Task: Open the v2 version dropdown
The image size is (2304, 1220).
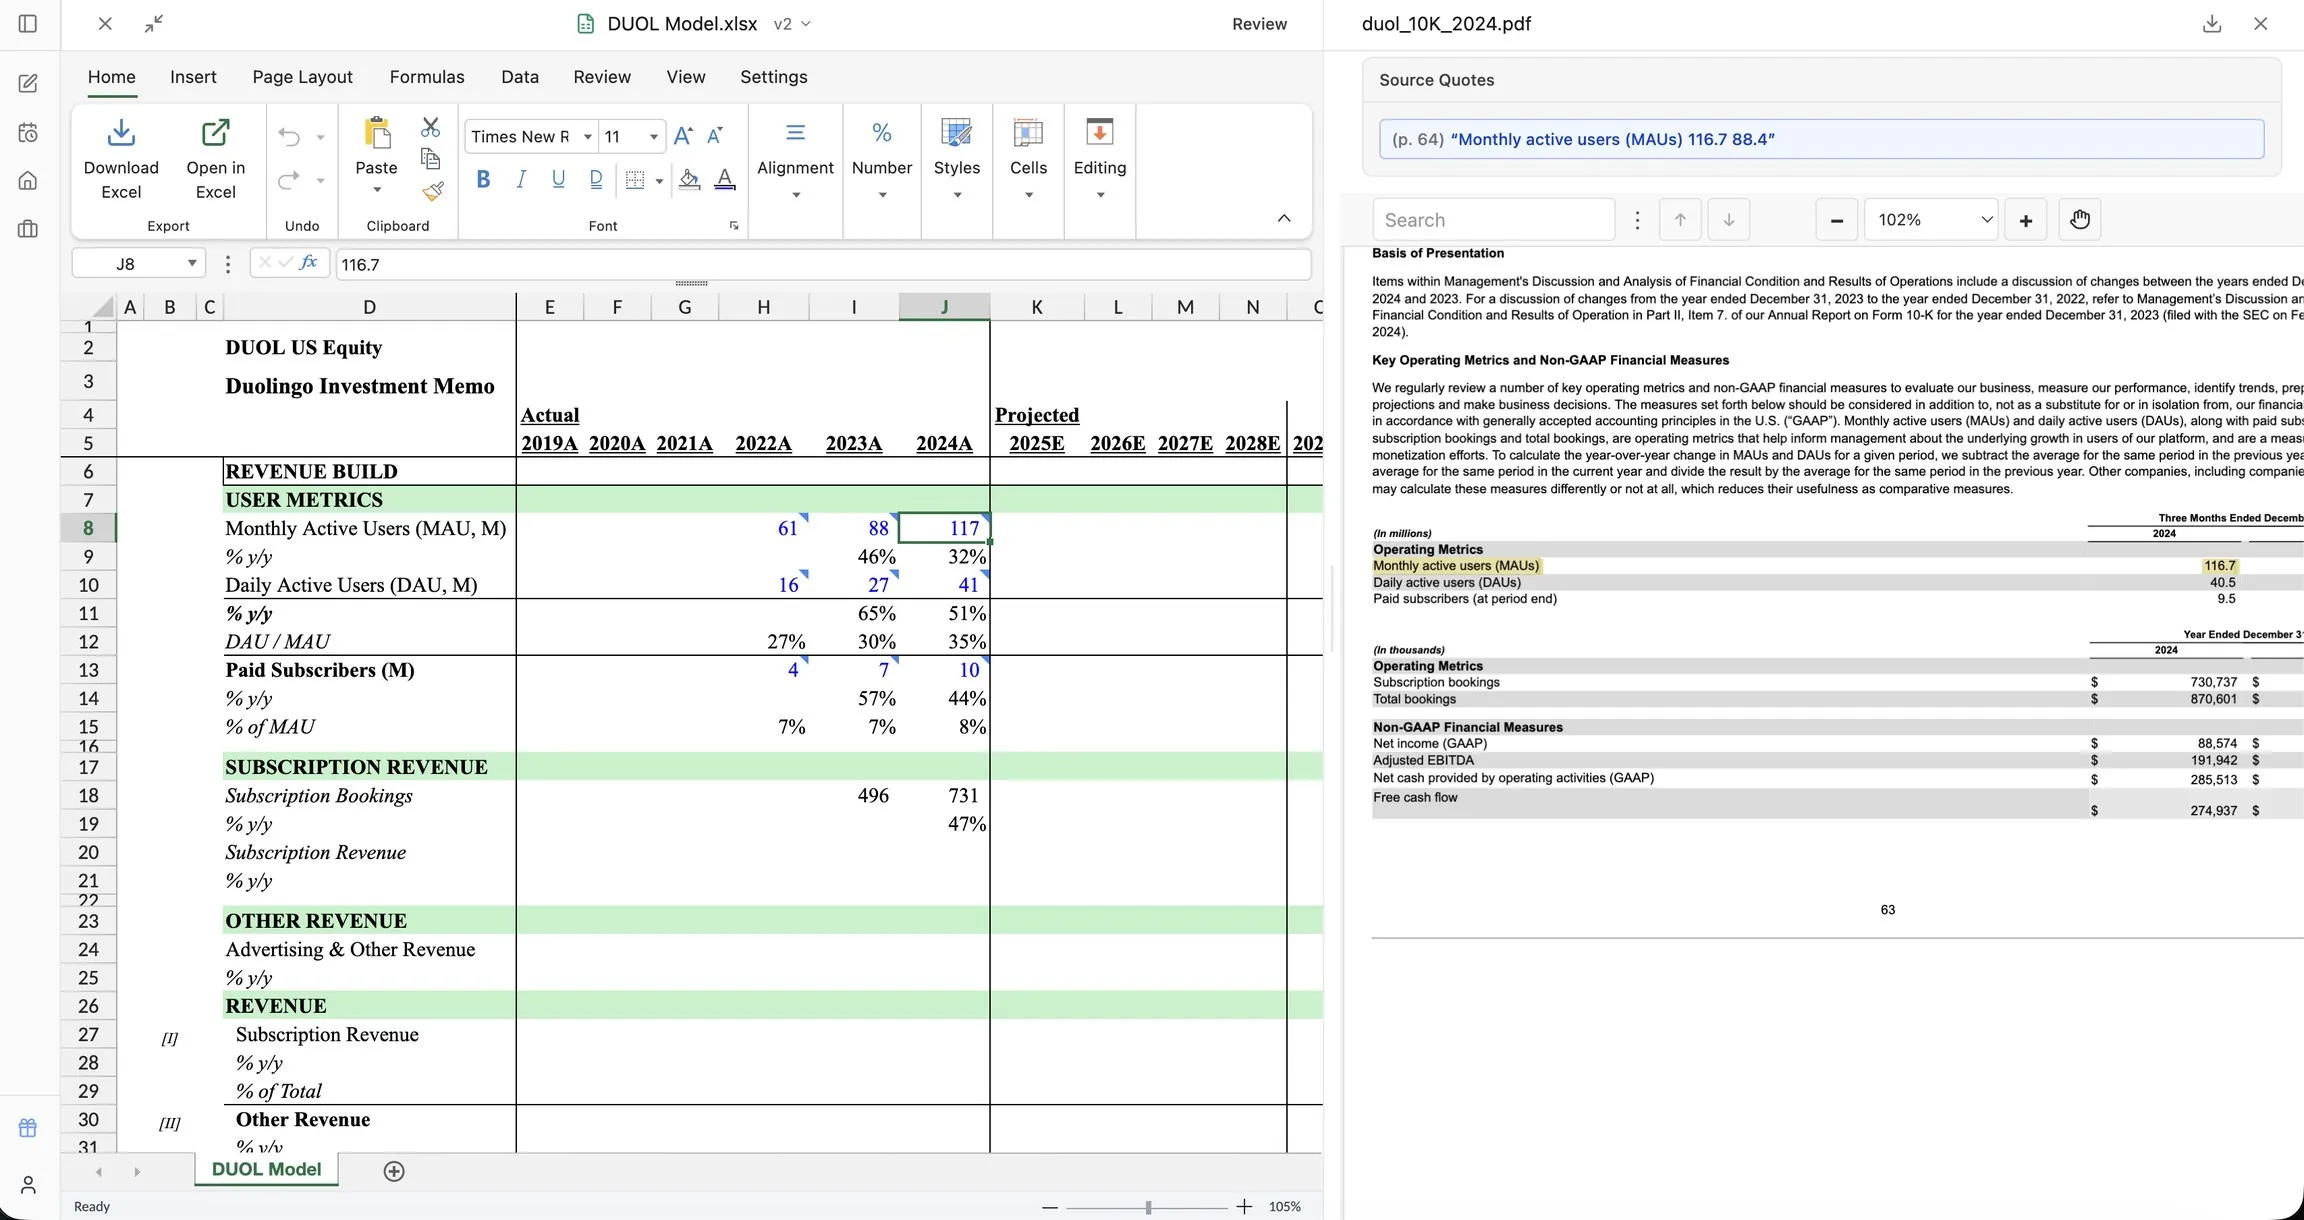Action: (x=792, y=24)
